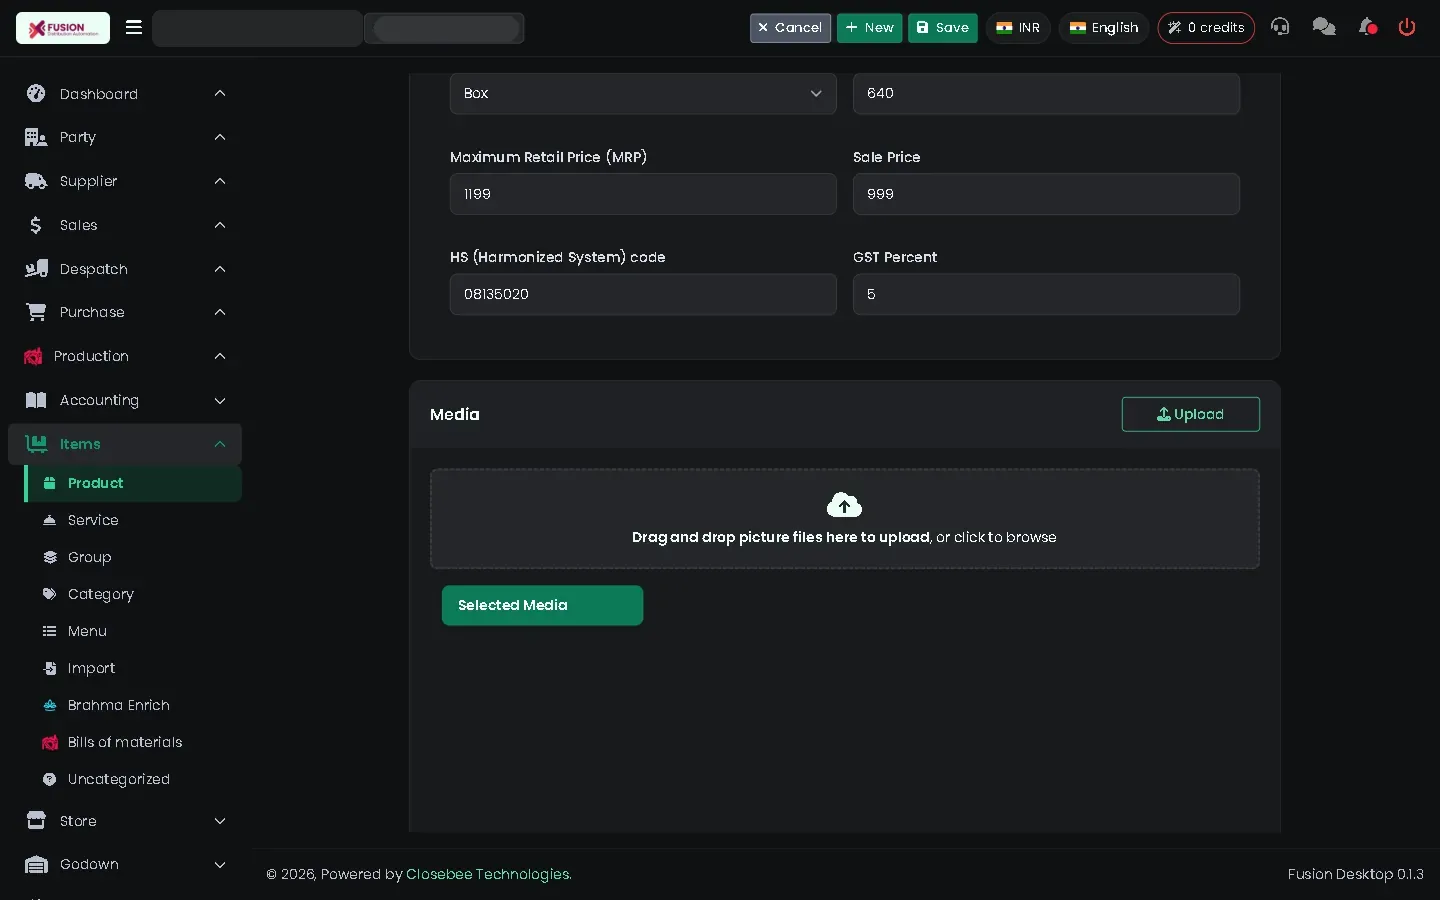Focus the Sale Price field
The height and width of the screenshot is (900, 1440).
(x=1046, y=194)
